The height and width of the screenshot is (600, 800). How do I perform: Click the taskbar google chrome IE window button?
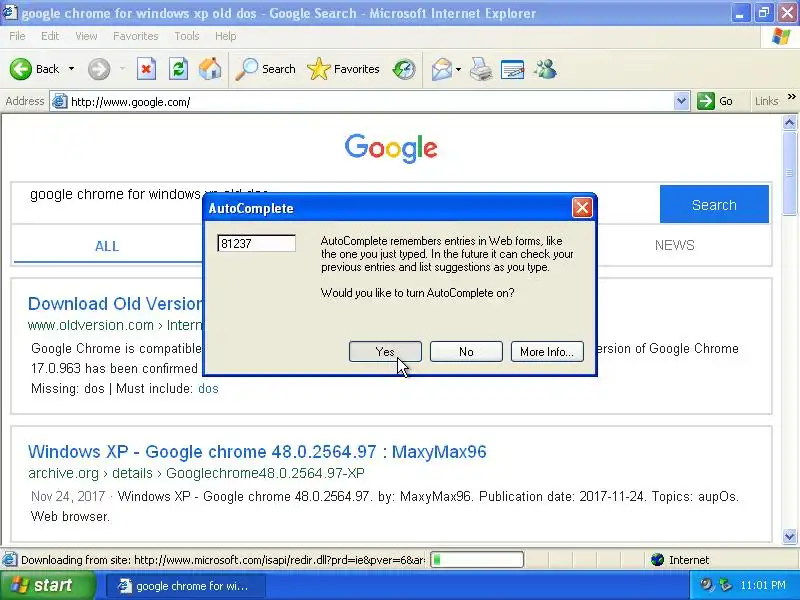(x=186, y=586)
